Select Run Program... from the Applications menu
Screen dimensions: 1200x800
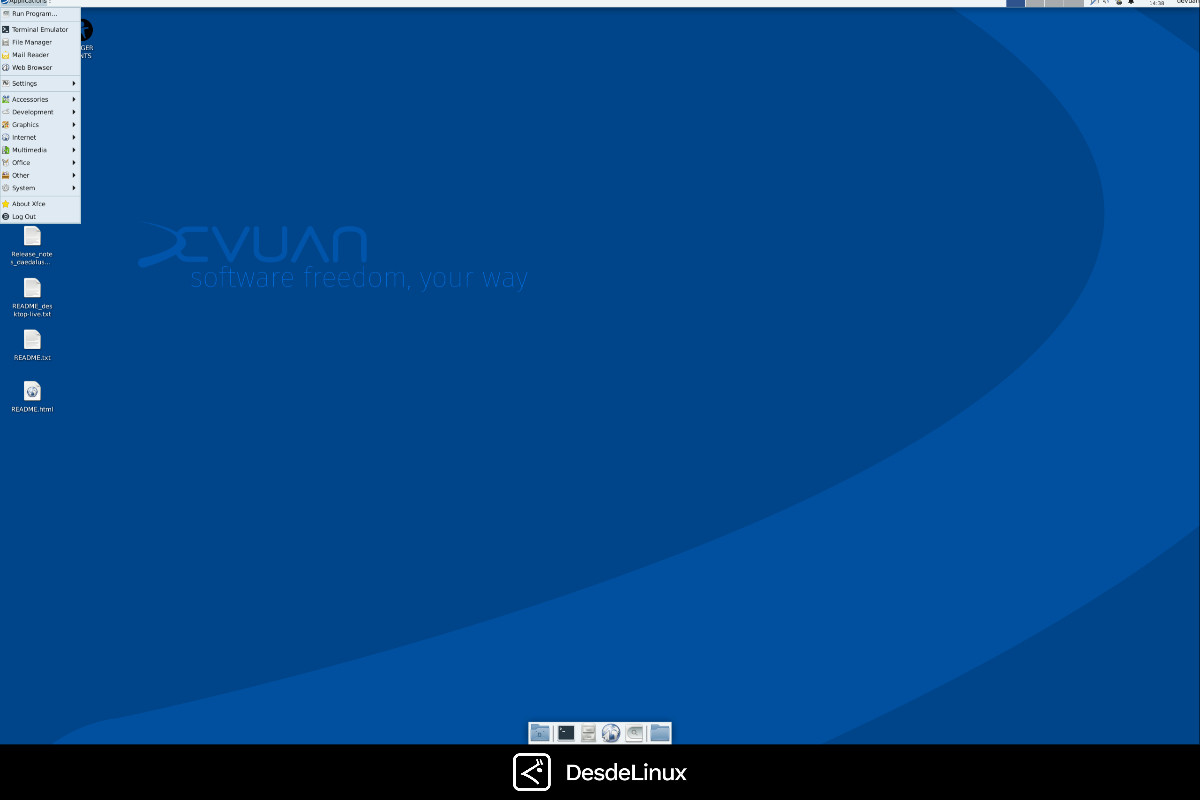click(35, 14)
